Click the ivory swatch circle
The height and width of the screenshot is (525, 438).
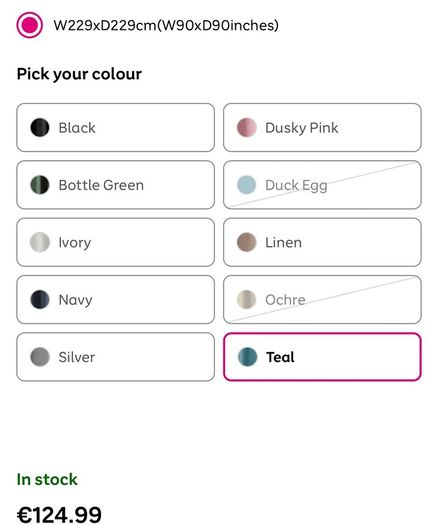(x=40, y=242)
